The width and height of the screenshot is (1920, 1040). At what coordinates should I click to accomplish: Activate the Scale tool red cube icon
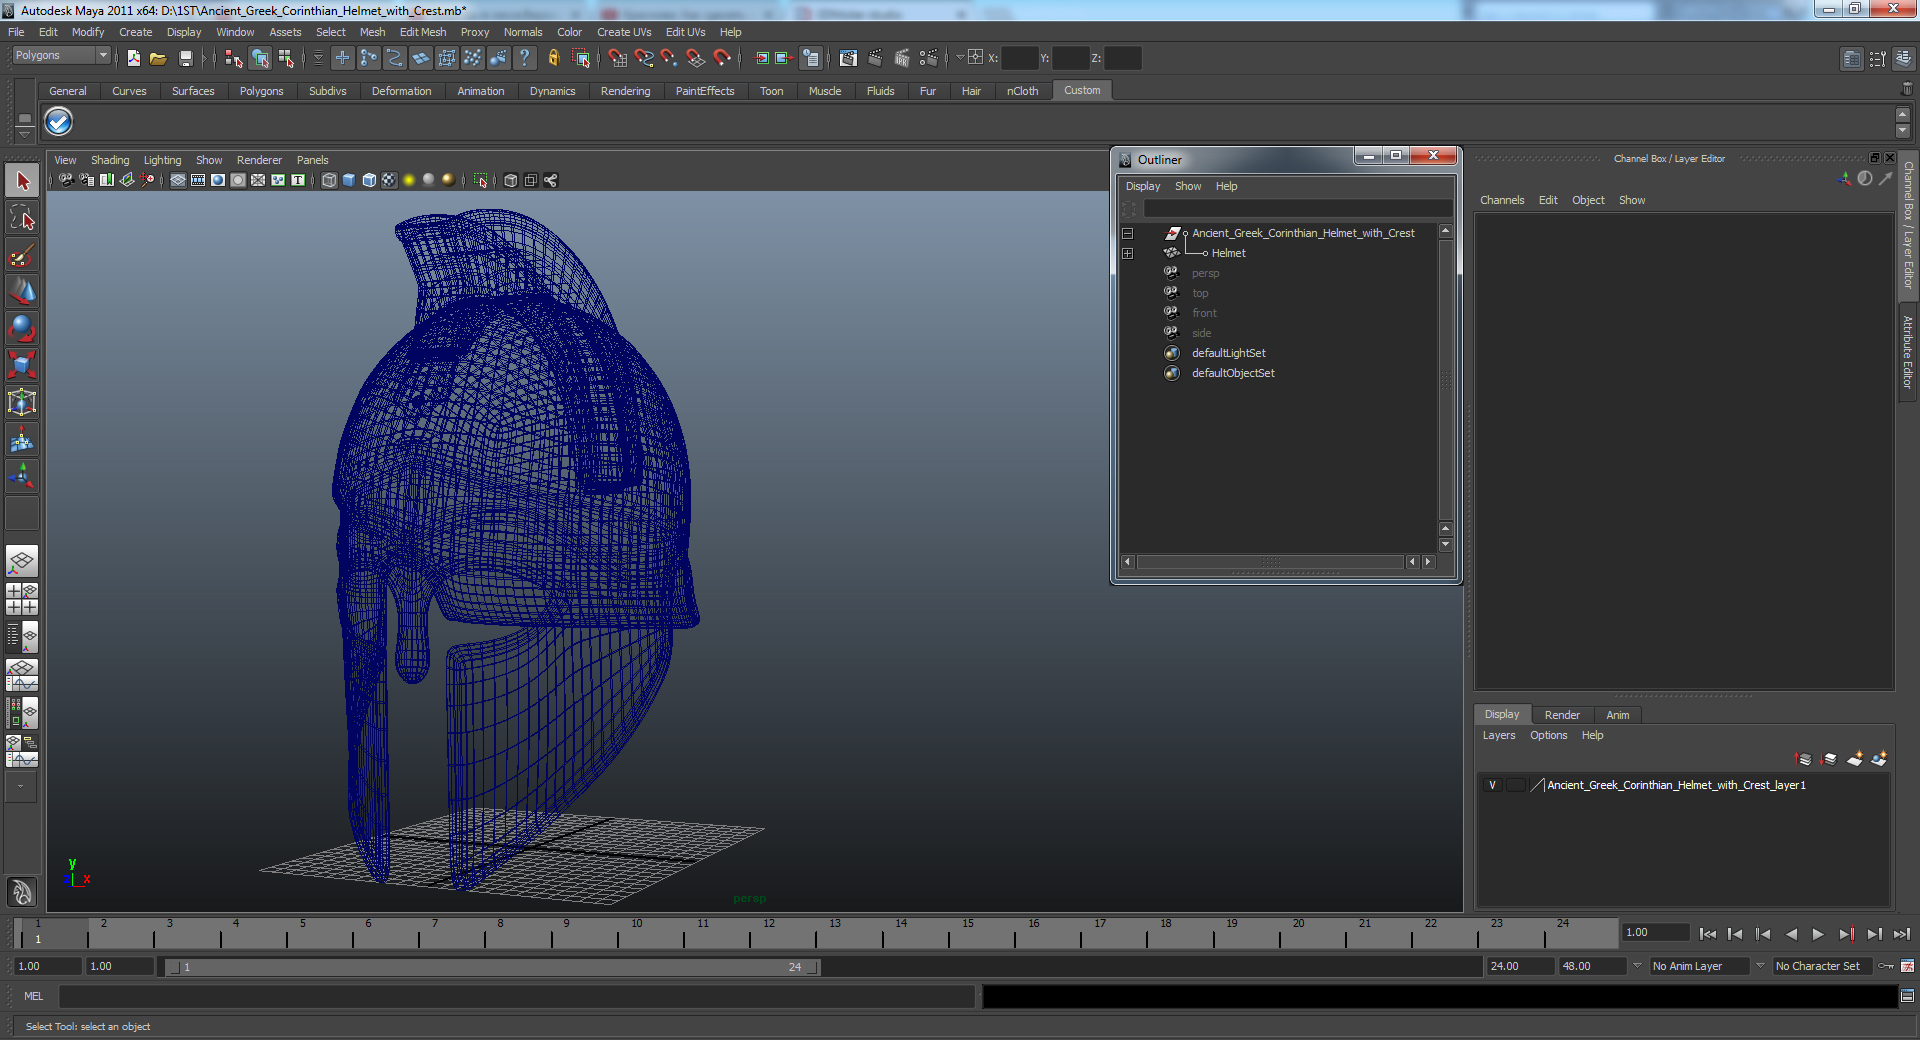[22, 365]
